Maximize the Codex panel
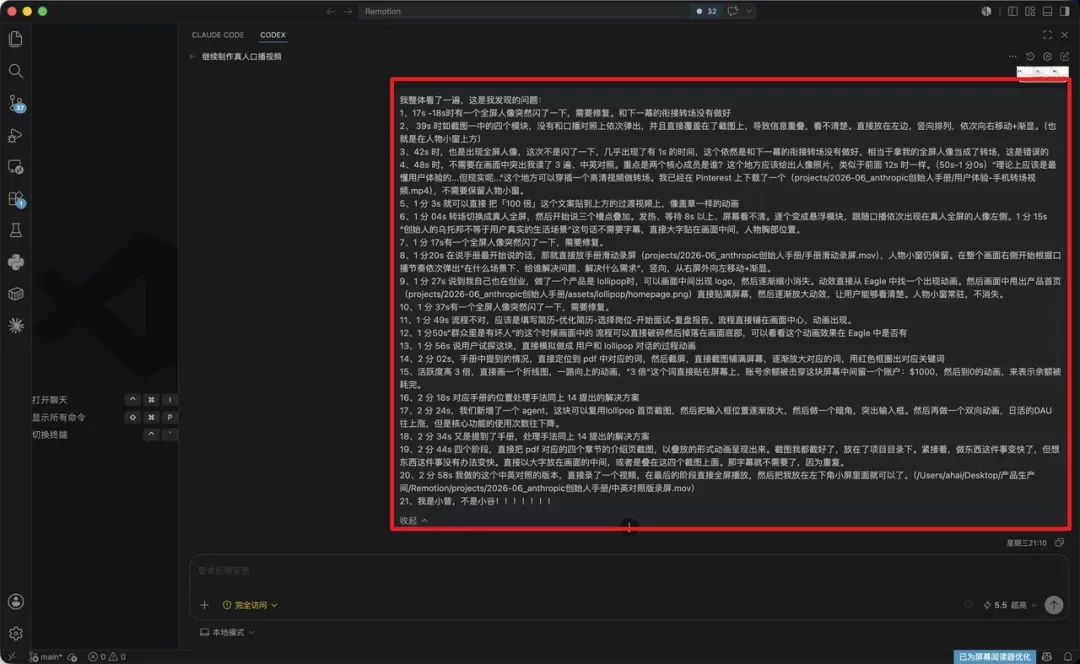The image size is (1080, 664). pos(1047,34)
